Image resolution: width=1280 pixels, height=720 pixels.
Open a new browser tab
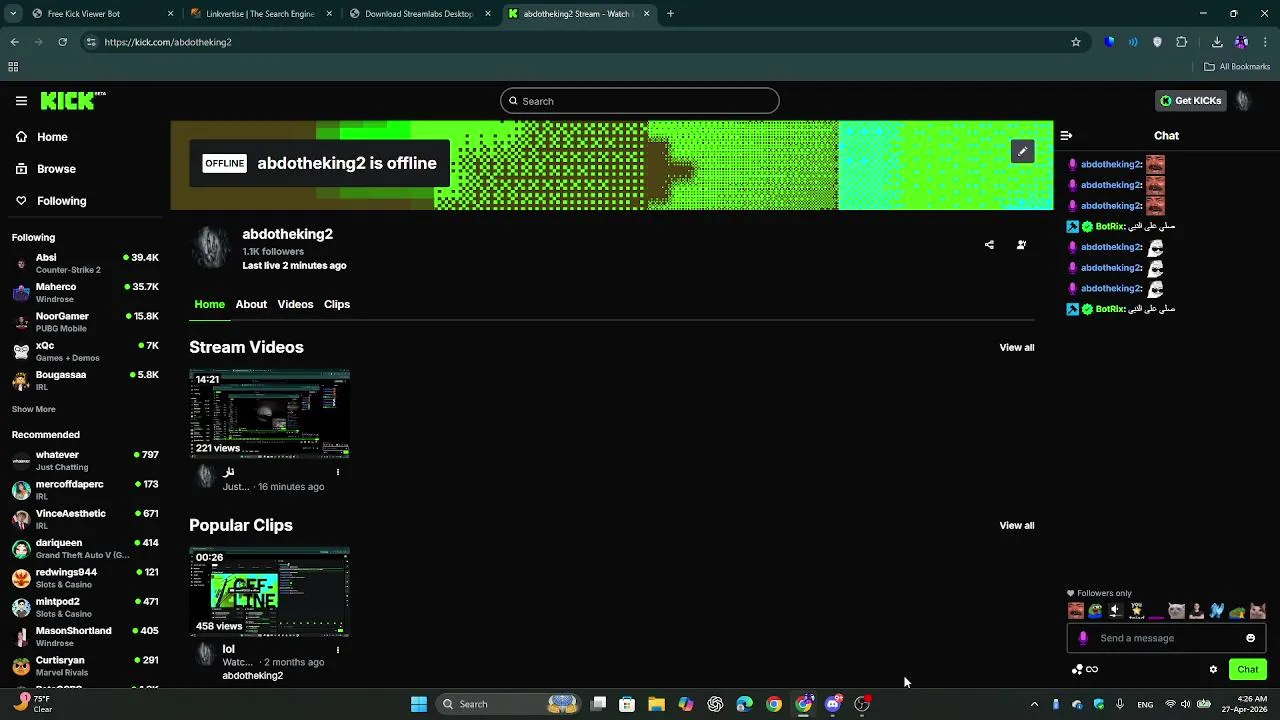670,14
